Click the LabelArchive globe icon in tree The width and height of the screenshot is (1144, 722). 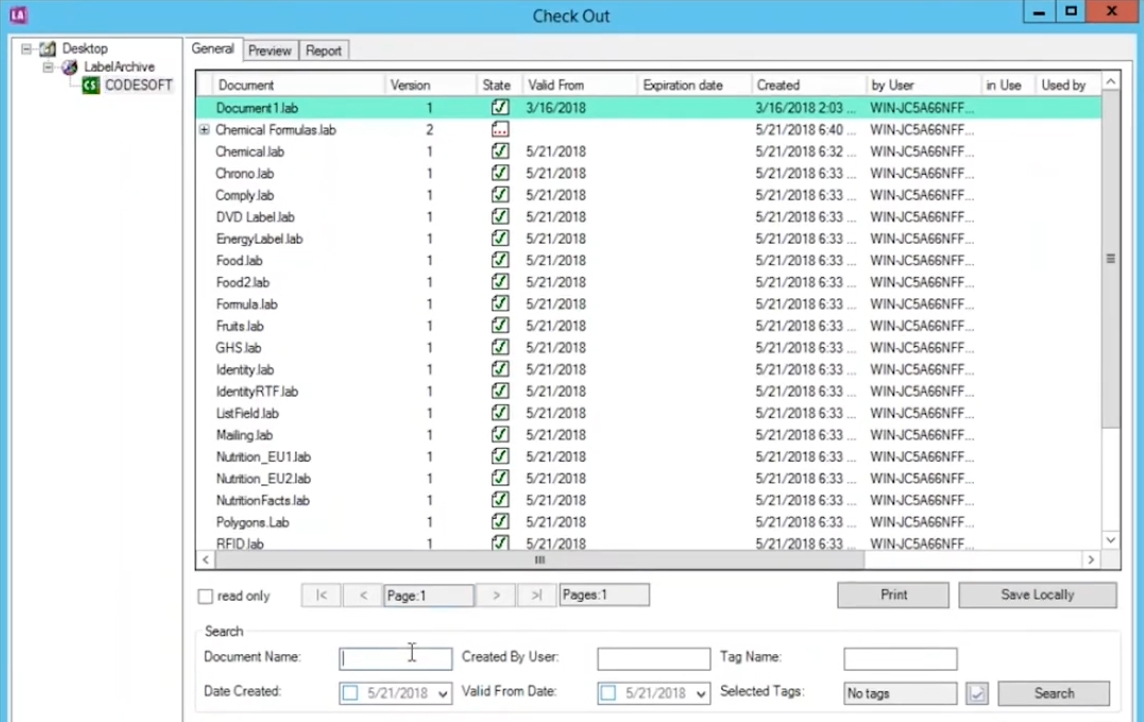[x=69, y=67]
